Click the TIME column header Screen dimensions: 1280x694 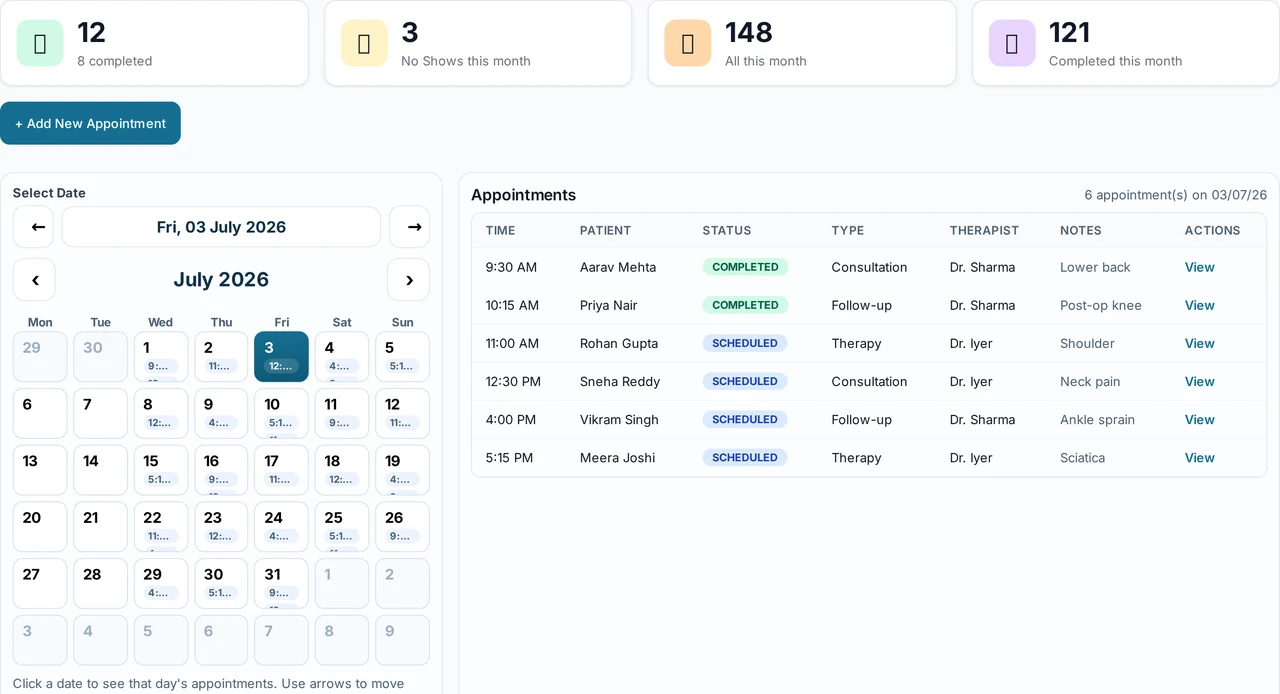click(500, 230)
